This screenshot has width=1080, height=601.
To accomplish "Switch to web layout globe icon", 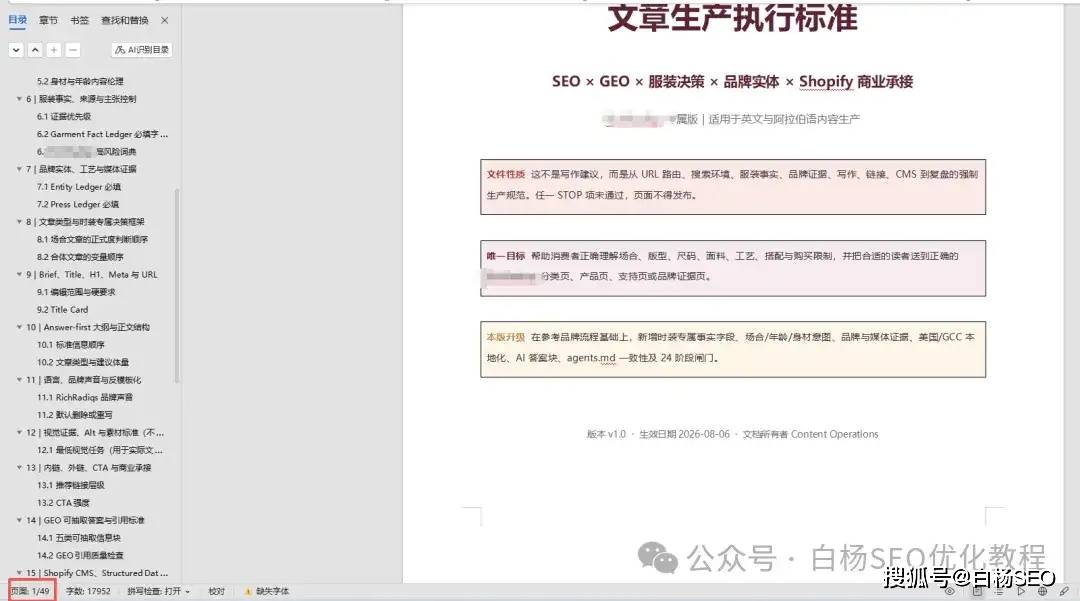I will (1042, 591).
